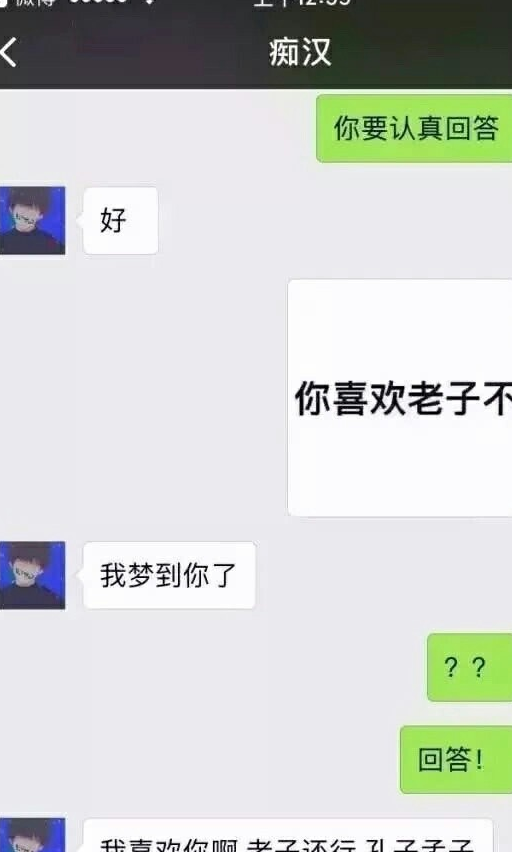Select the 你要认真回答 green message bubble

(414, 128)
